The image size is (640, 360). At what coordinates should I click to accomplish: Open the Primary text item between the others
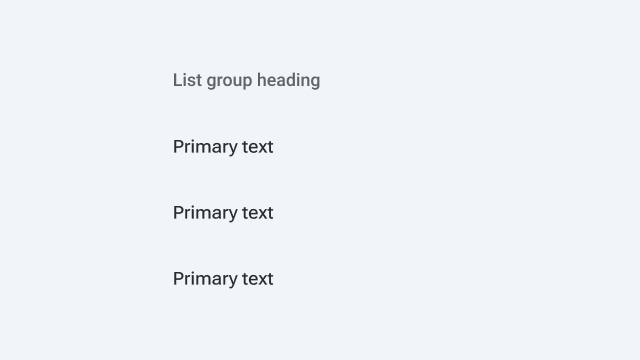click(x=223, y=213)
